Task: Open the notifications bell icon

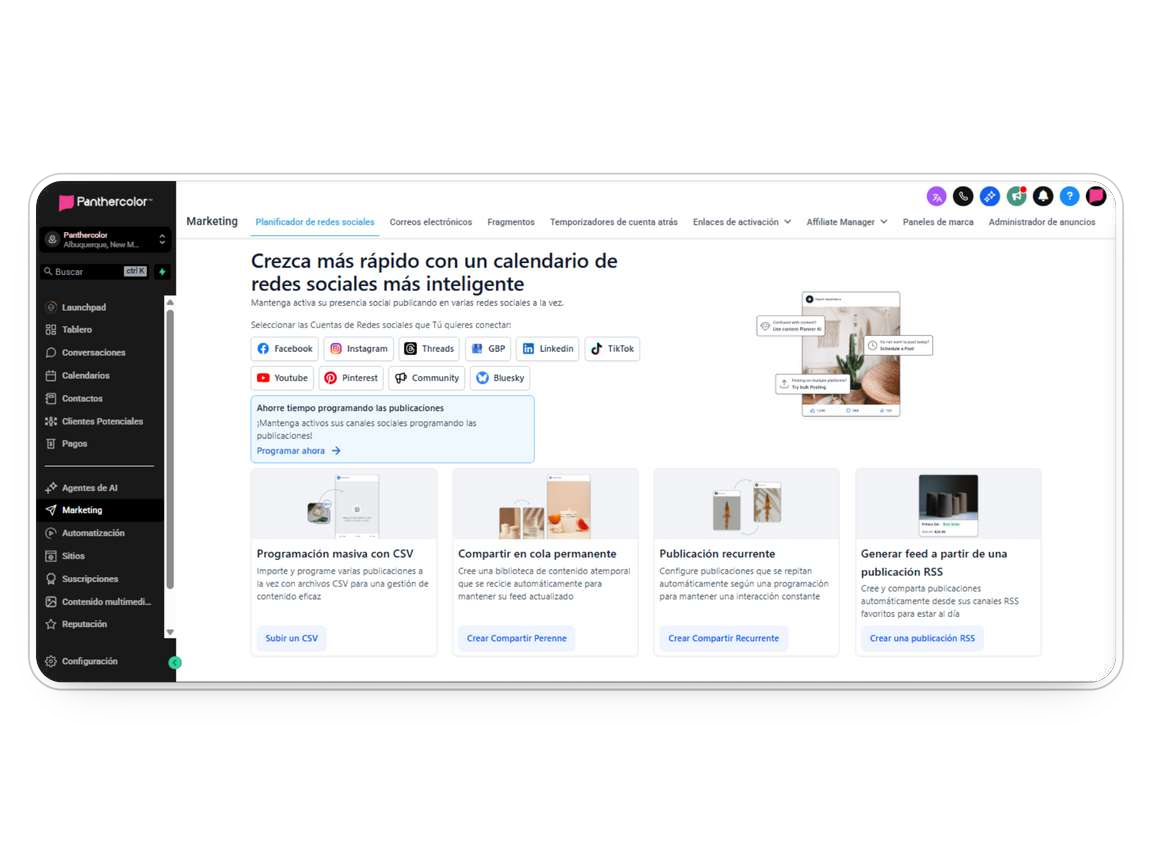Action: (1043, 196)
